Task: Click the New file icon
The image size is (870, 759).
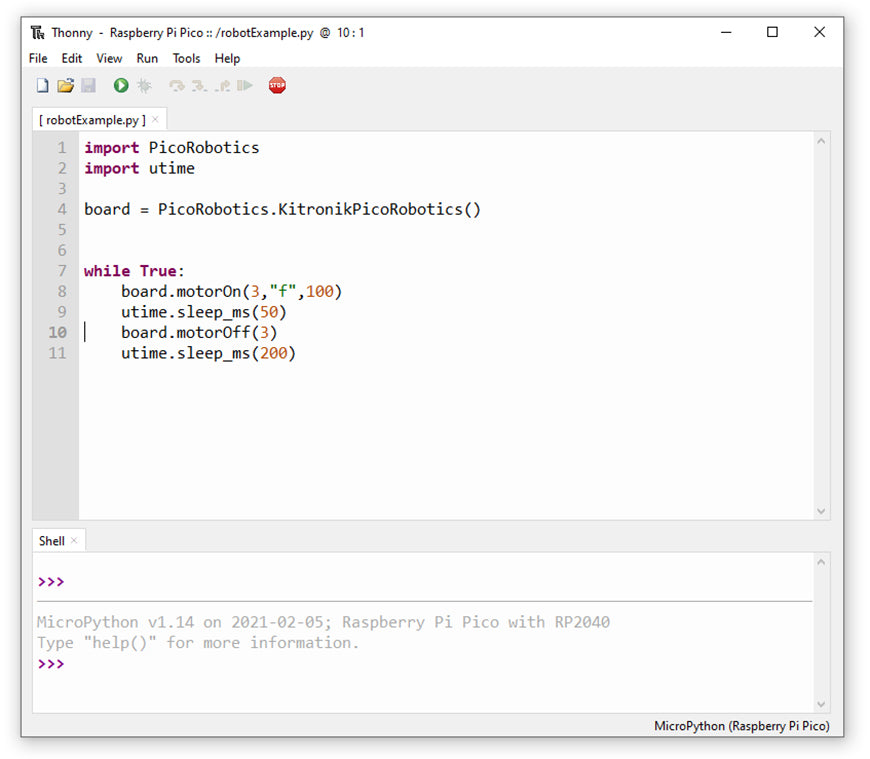Action: pos(42,86)
